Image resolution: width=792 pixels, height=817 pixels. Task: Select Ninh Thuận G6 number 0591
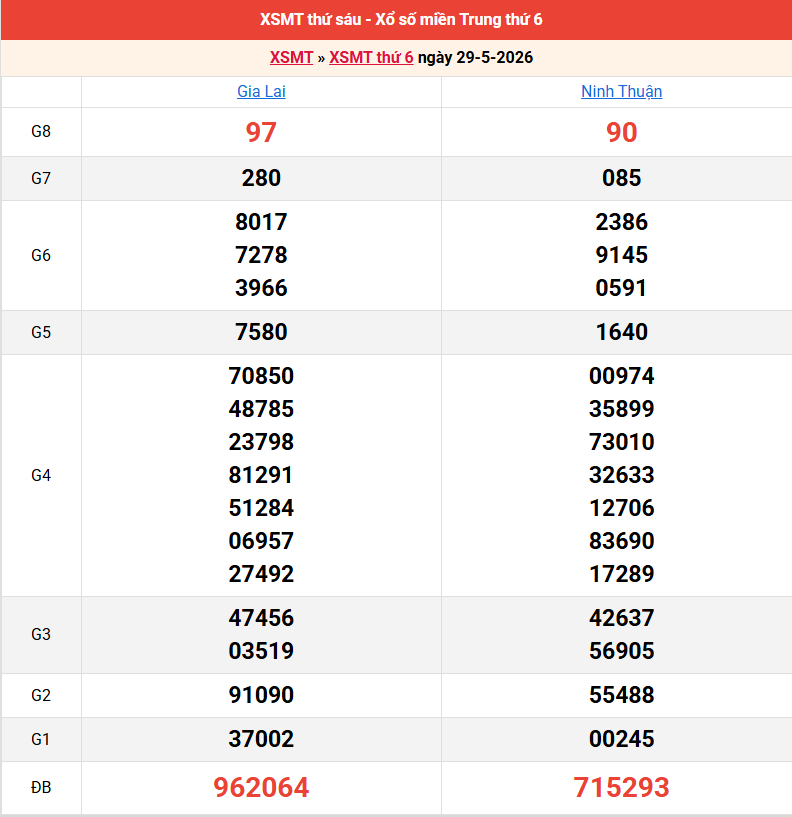click(622, 288)
